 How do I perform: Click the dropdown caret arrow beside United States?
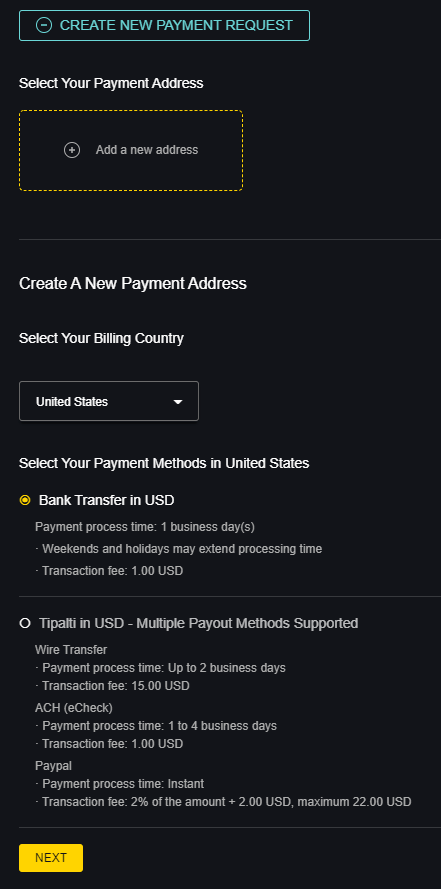tap(178, 402)
